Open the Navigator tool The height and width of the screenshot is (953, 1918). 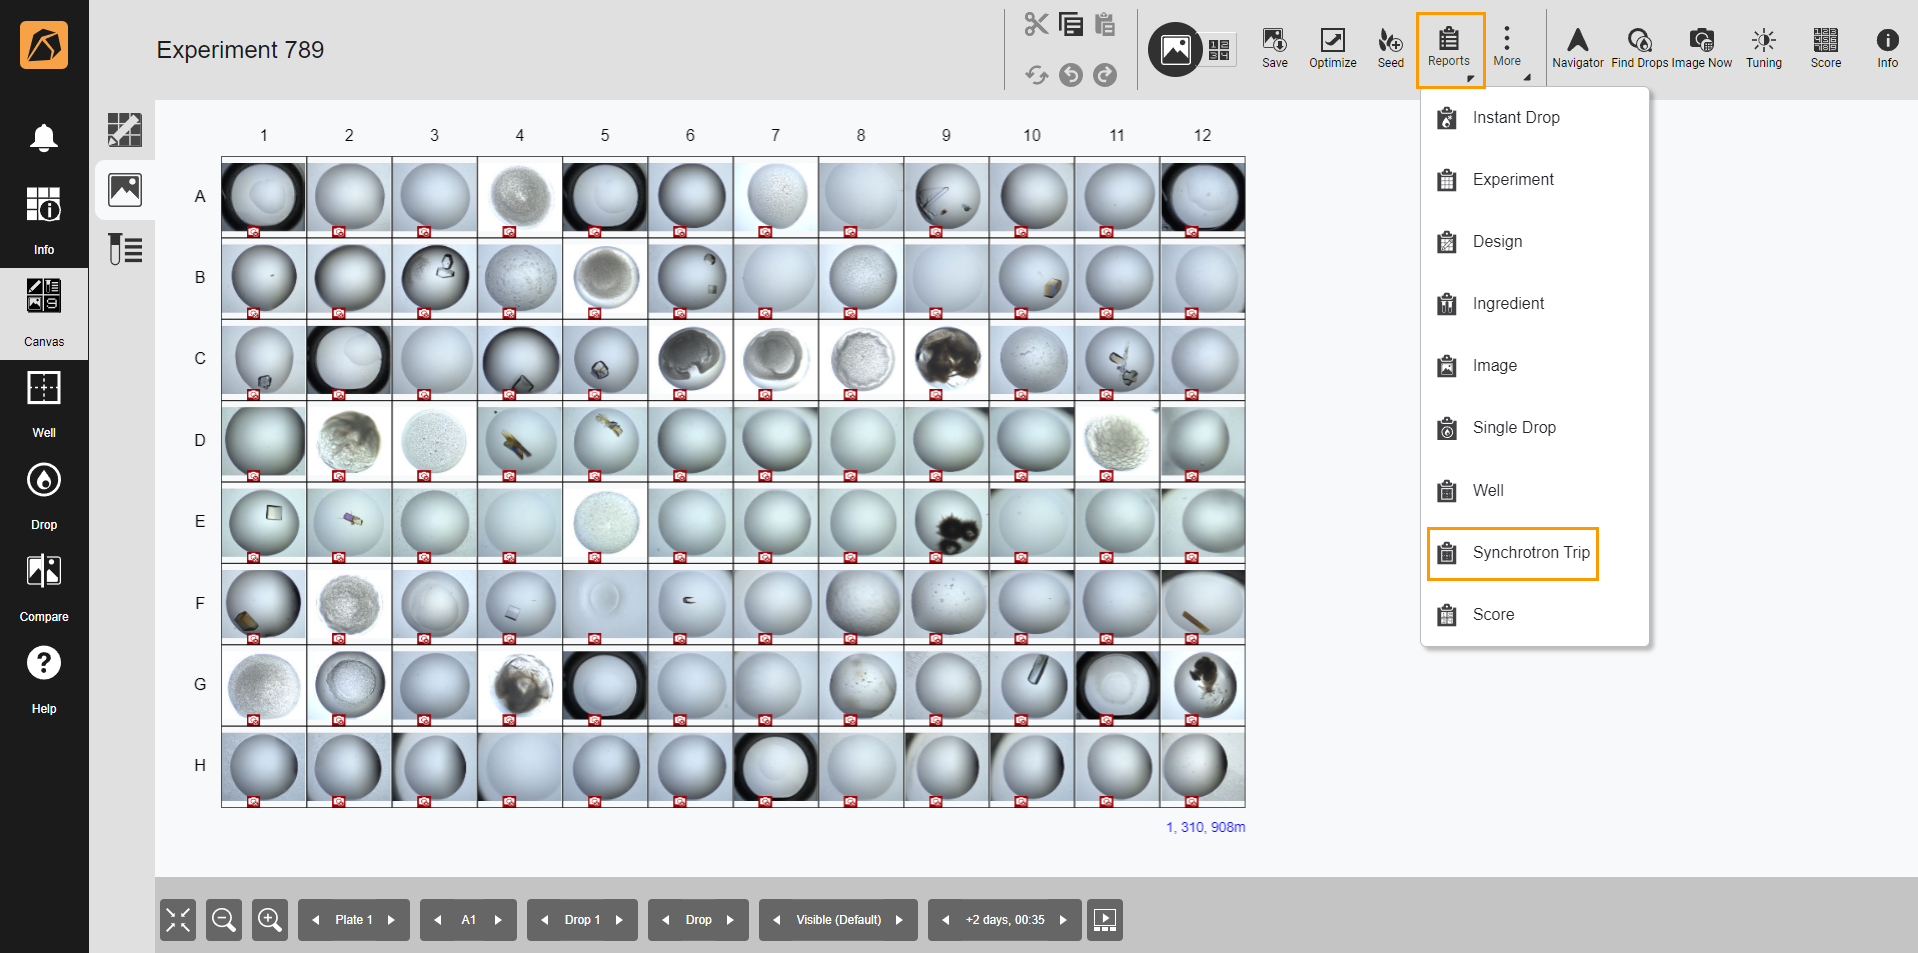point(1577,47)
